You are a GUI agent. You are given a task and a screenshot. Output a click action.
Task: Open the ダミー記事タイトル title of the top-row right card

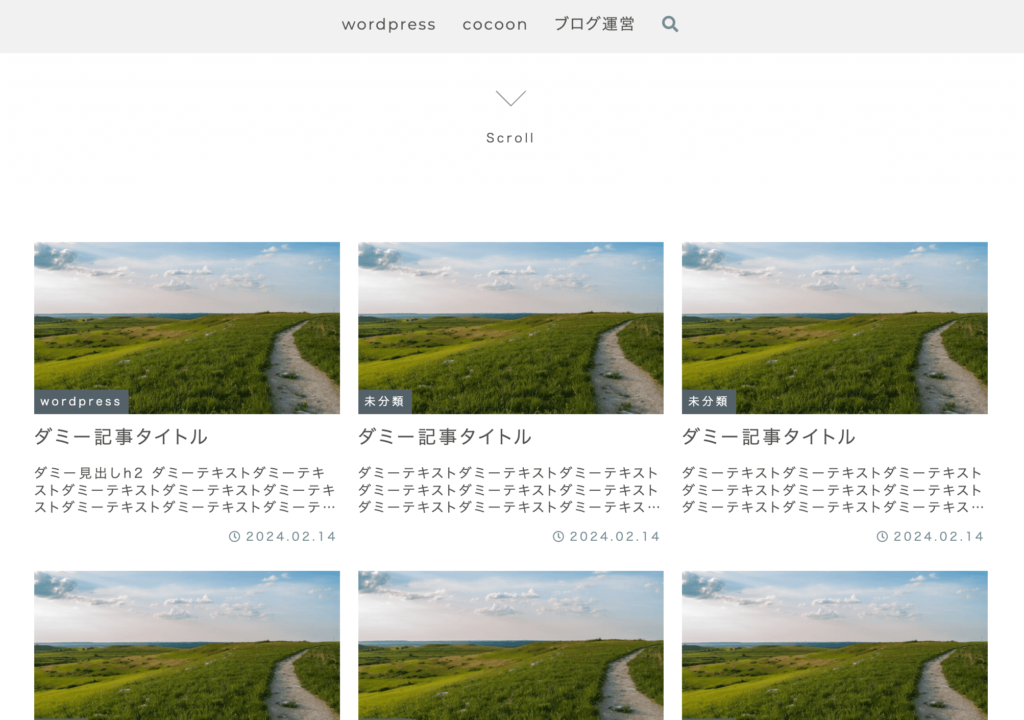(769, 436)
